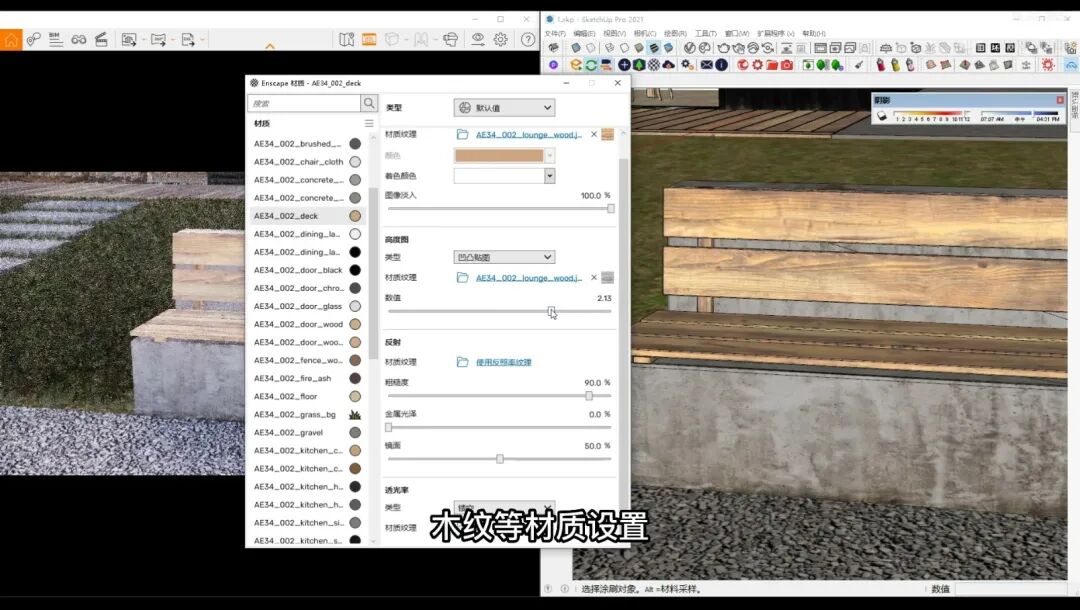1080x610 pixels.
Task: Open Enscape visual settings gear icon
Action: click(500, 39)
